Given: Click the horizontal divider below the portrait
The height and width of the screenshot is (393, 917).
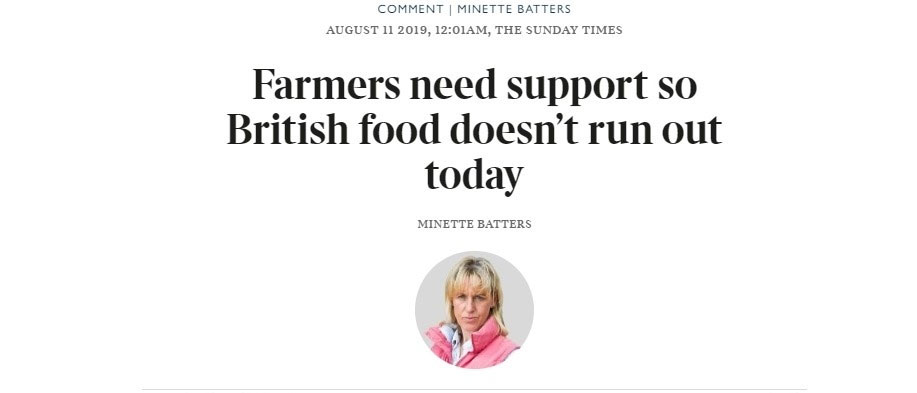Looking at the screenshot, I should (474, 389).
